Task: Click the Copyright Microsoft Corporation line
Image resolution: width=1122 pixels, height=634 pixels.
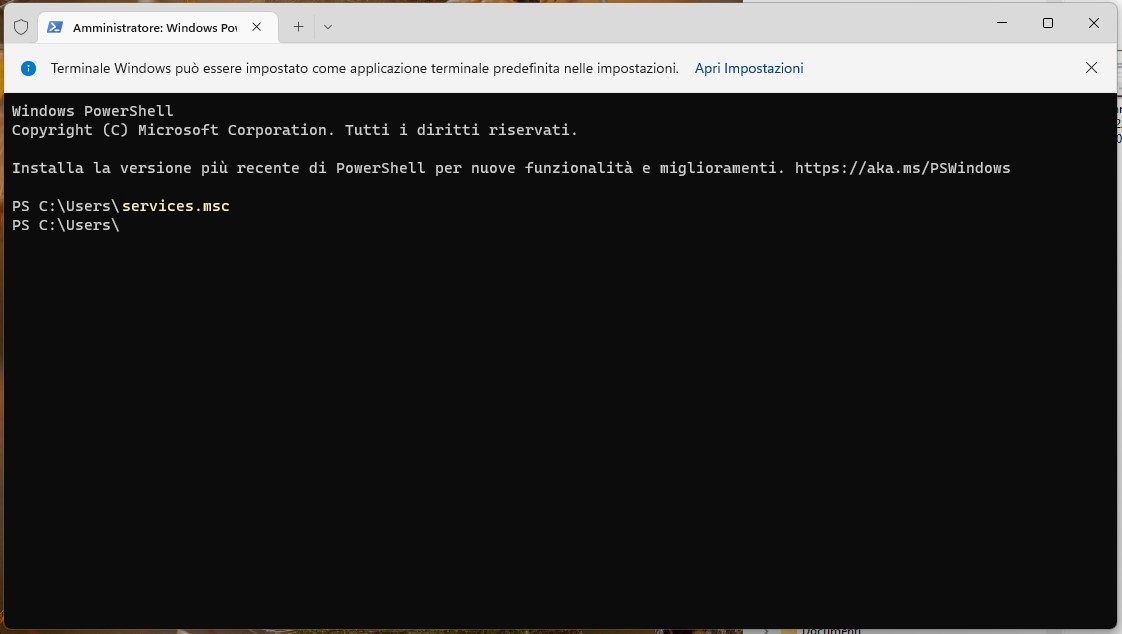Action: [295, 130]
